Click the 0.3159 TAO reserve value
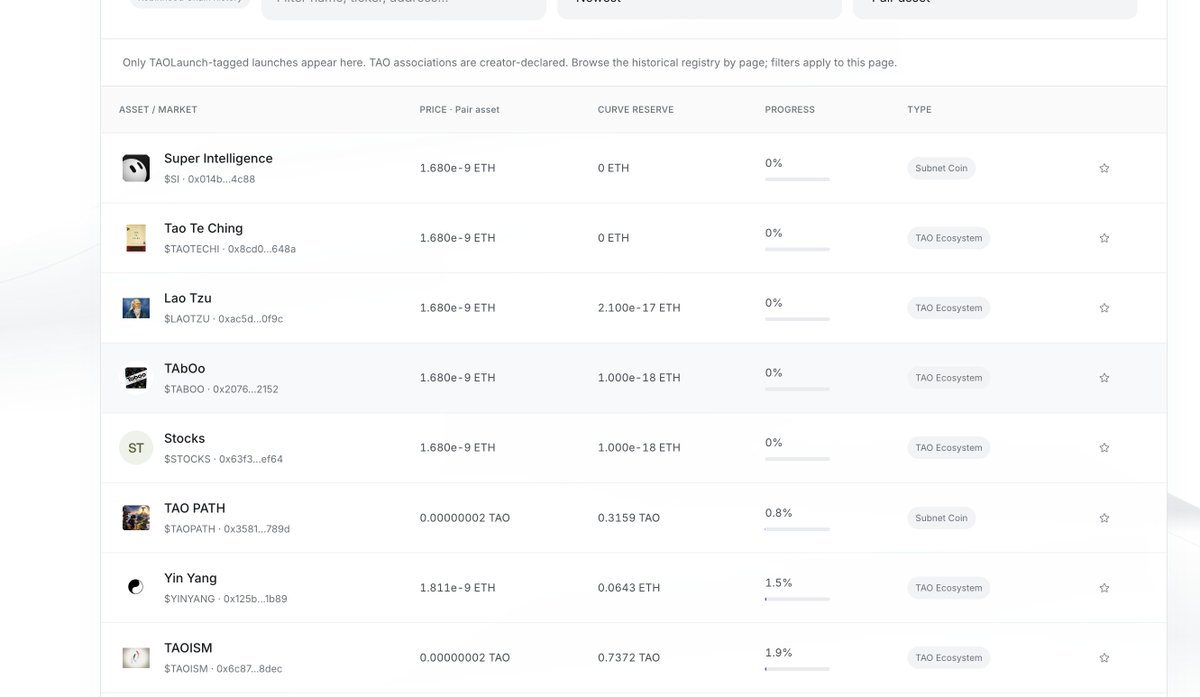The height and width of the screenshot is (697, 1200). [629, 518]
